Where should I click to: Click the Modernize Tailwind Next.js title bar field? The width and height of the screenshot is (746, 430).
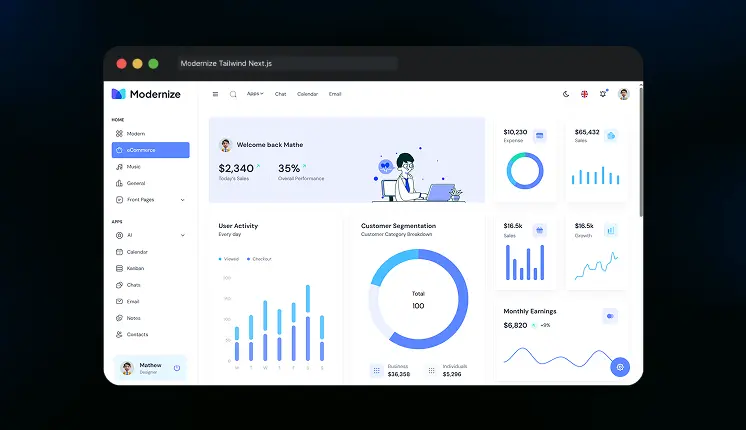tap(288, 63)
